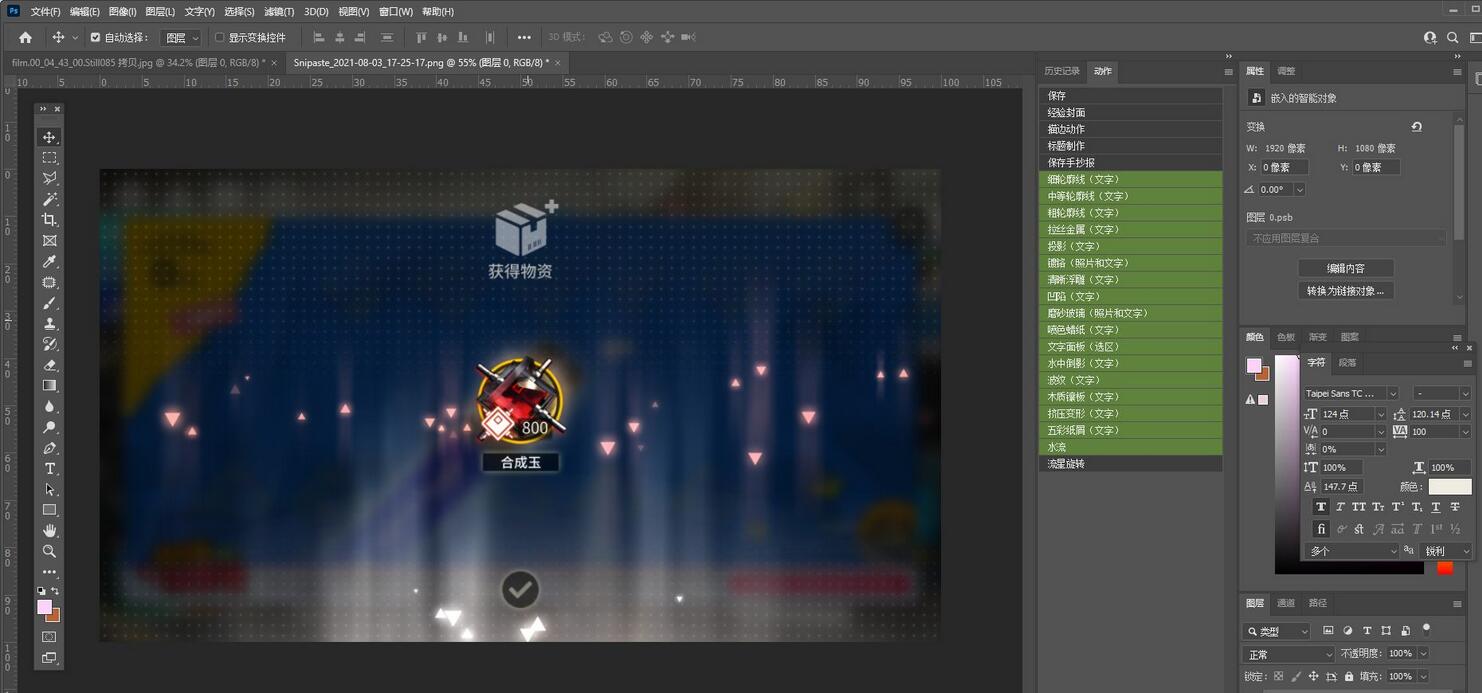
Task: Choose the Hand tool
Action: coord(49,531)
